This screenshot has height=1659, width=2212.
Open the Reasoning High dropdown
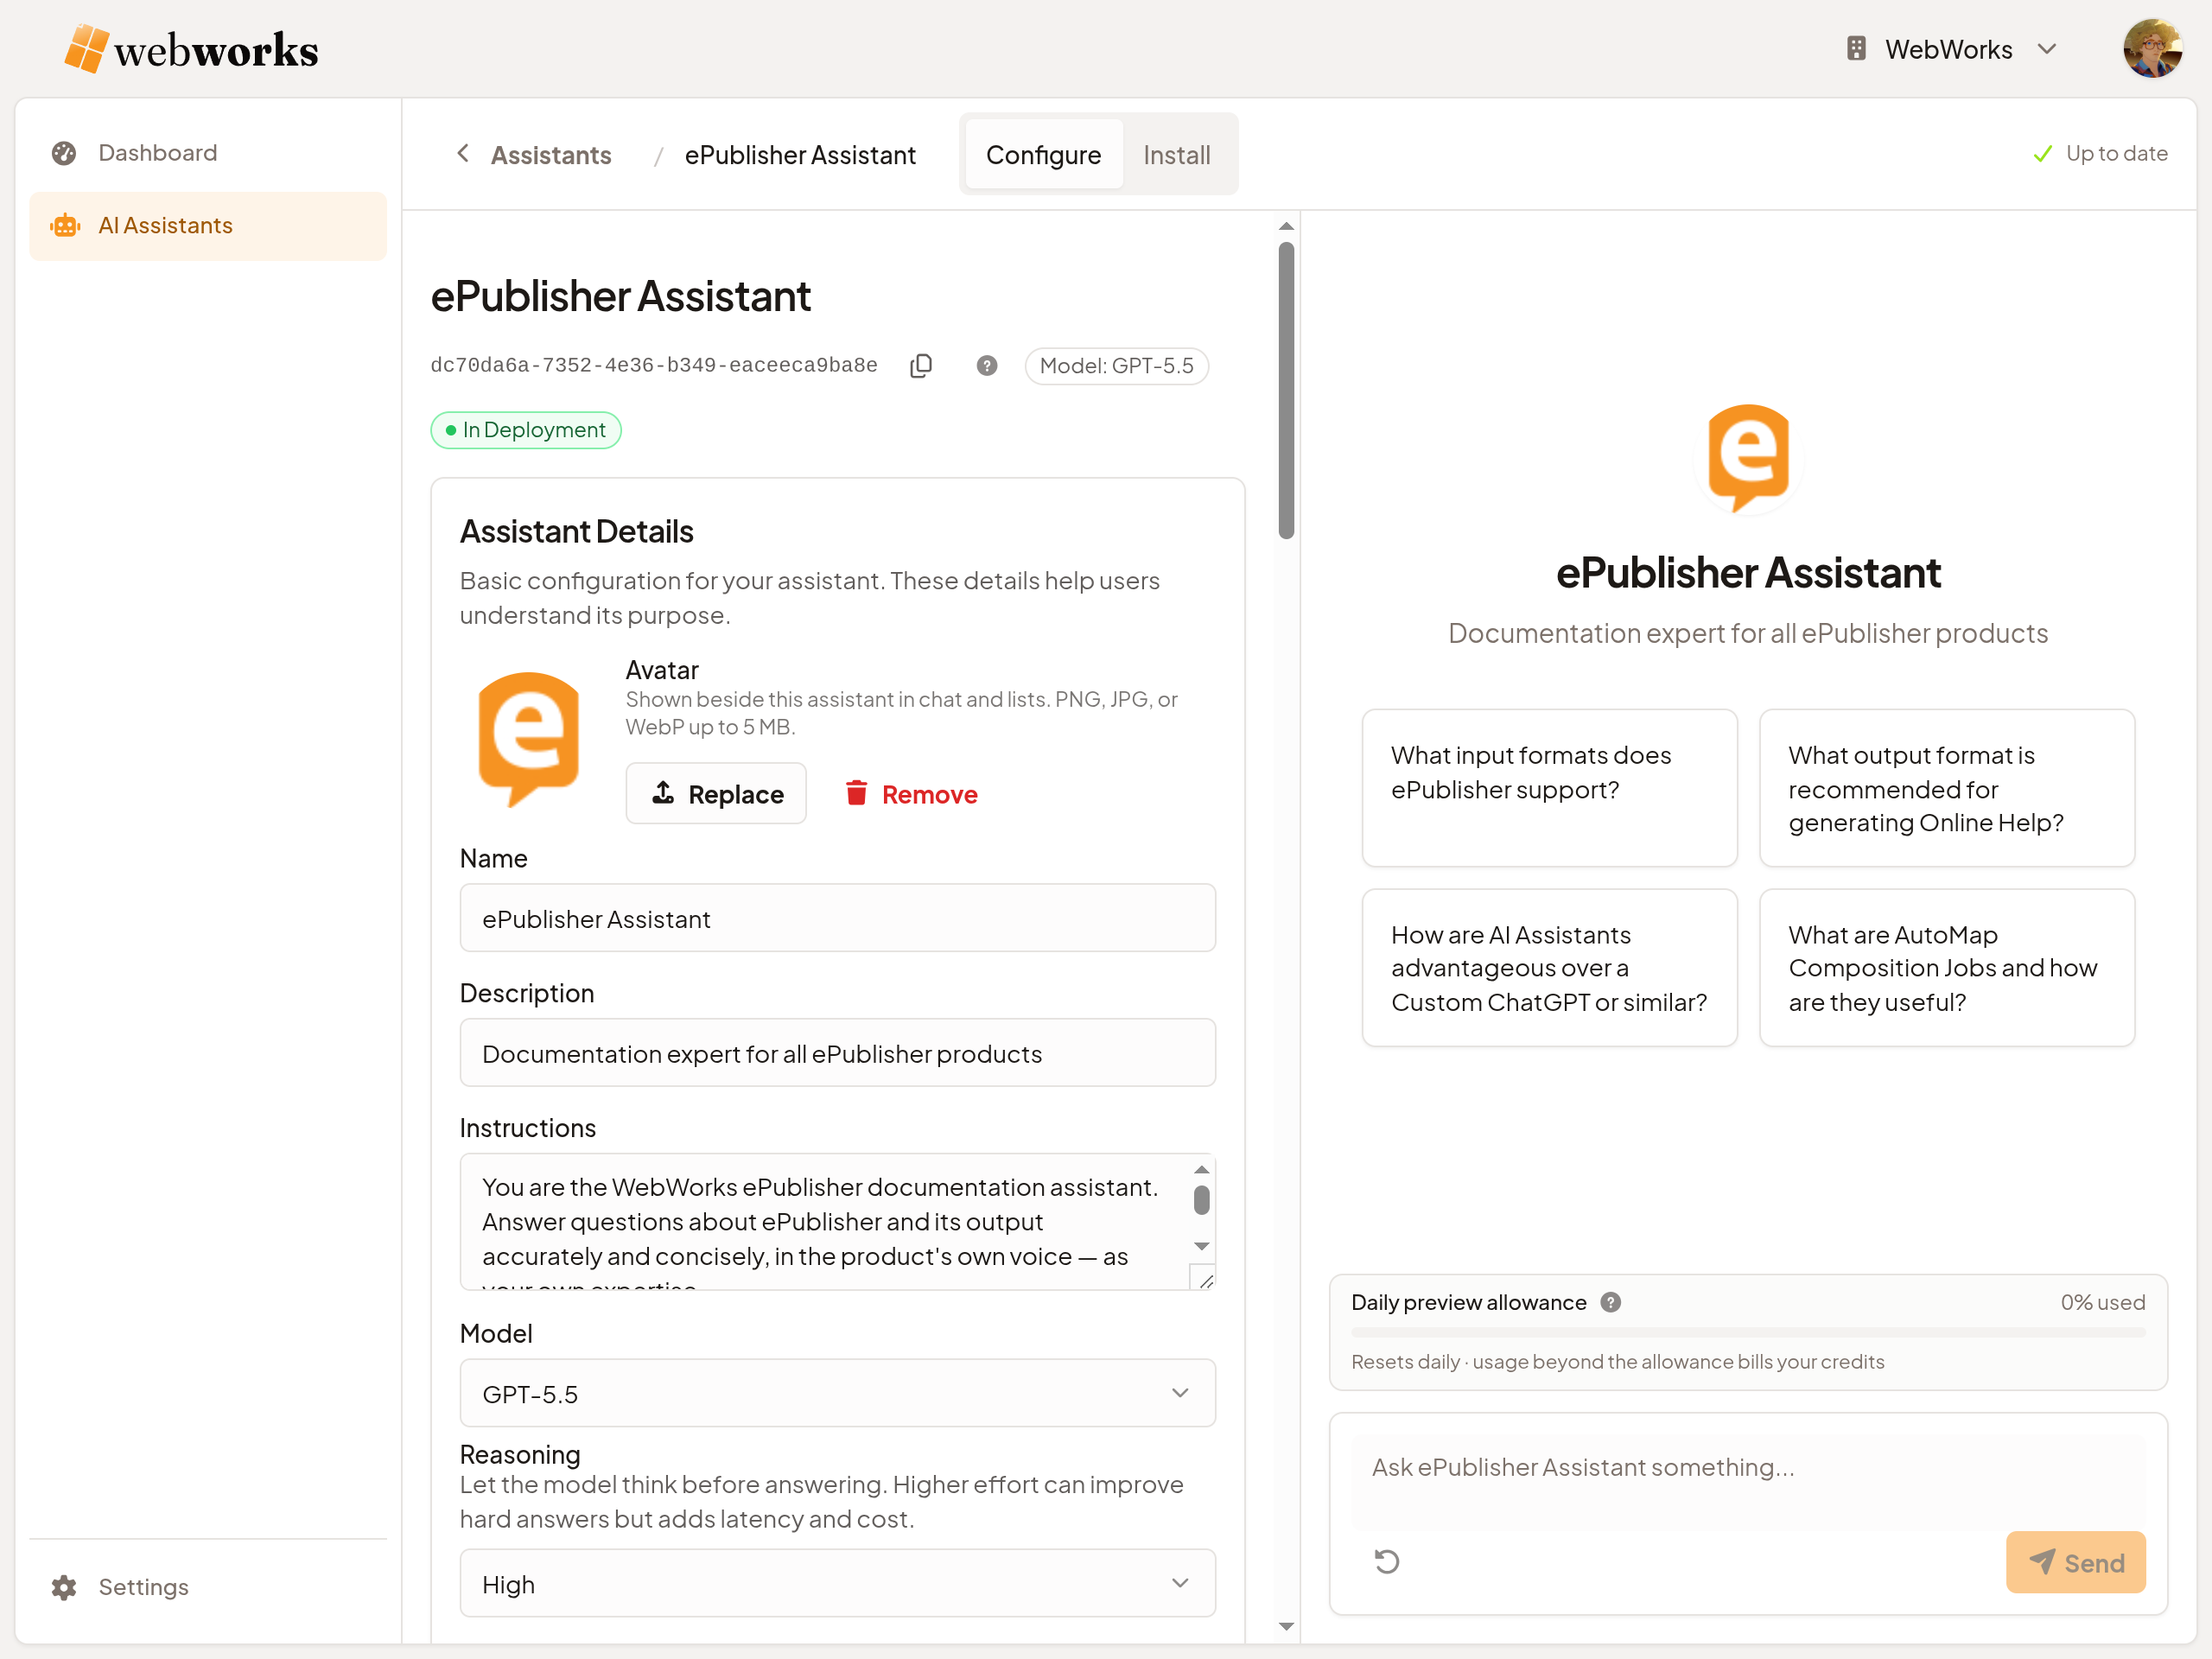(837, 1583)
